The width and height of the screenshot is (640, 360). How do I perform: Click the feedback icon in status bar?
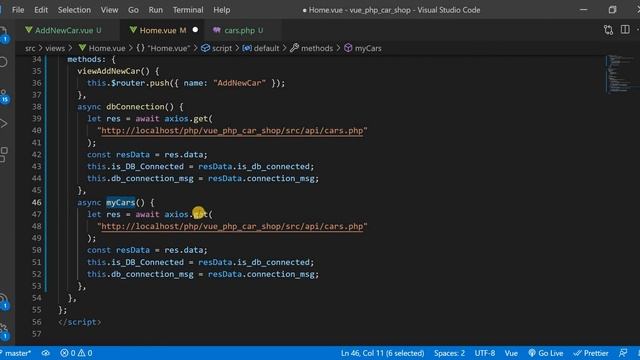623,353
